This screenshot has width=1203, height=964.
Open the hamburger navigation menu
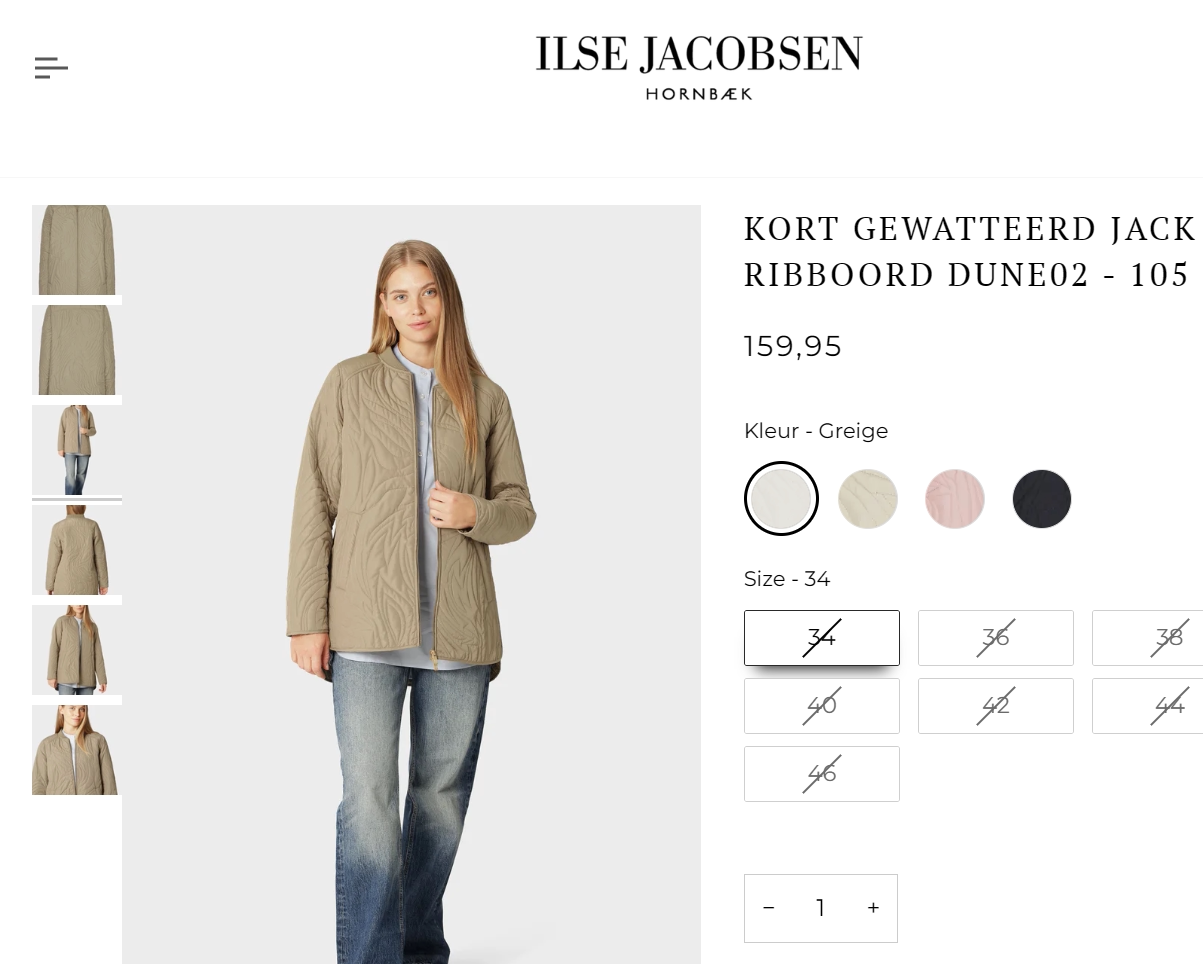tap(51, 68)
